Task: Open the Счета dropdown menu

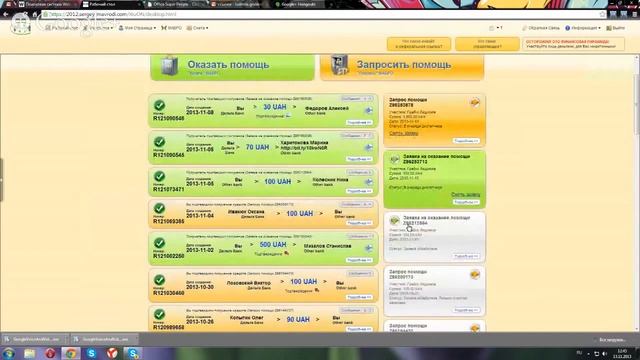Action: tap(198, 28)
